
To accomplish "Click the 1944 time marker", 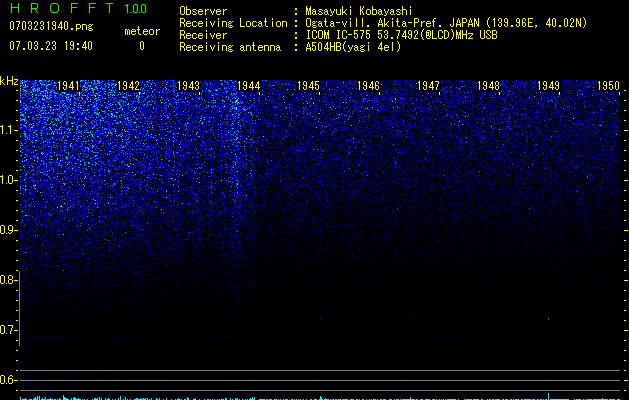I will [248, 86].
